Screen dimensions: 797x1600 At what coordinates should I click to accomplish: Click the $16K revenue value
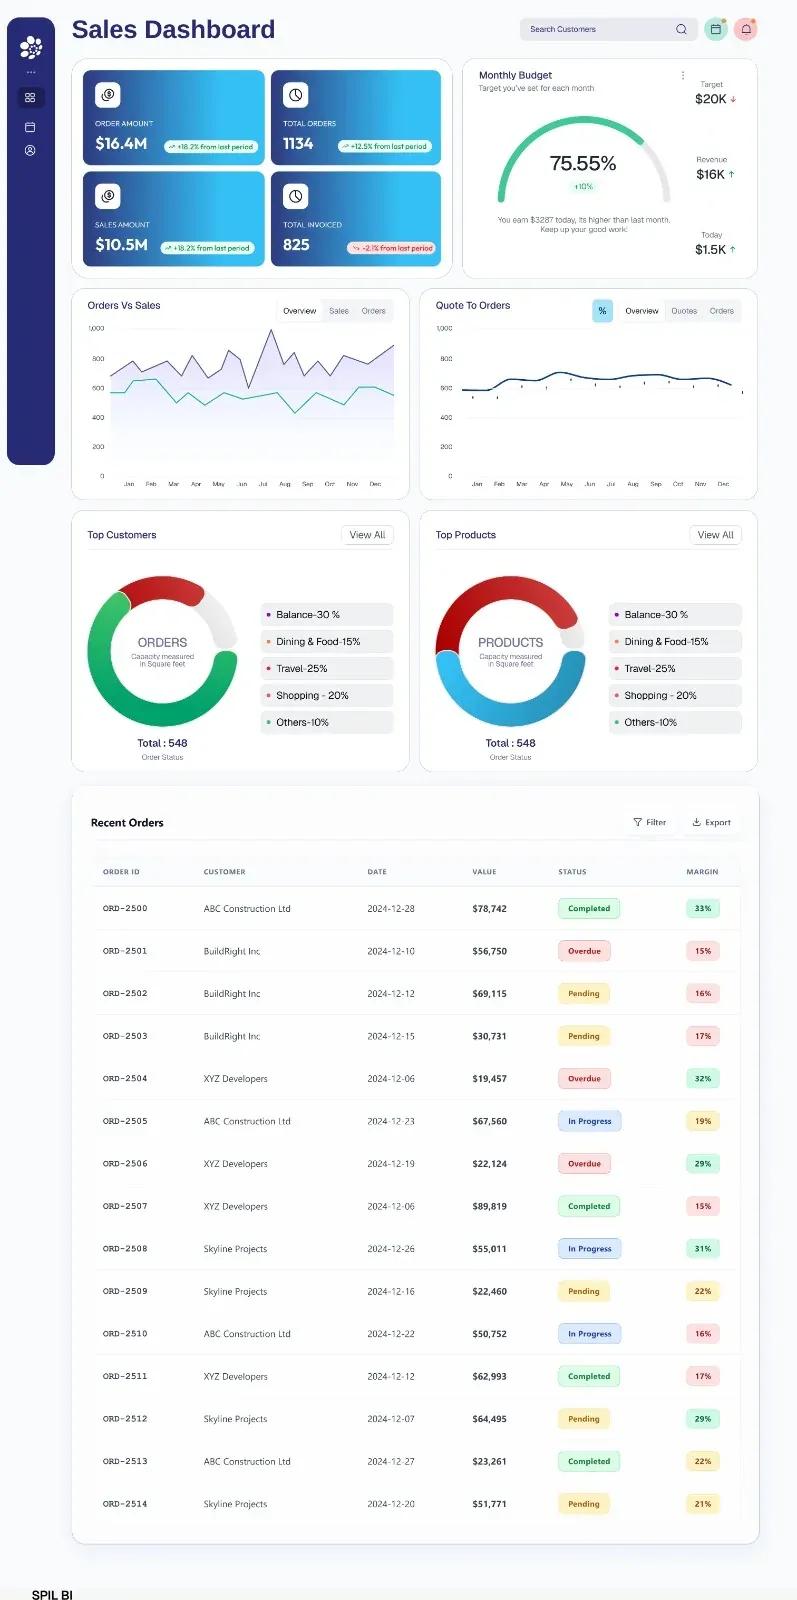coord(711,174)
